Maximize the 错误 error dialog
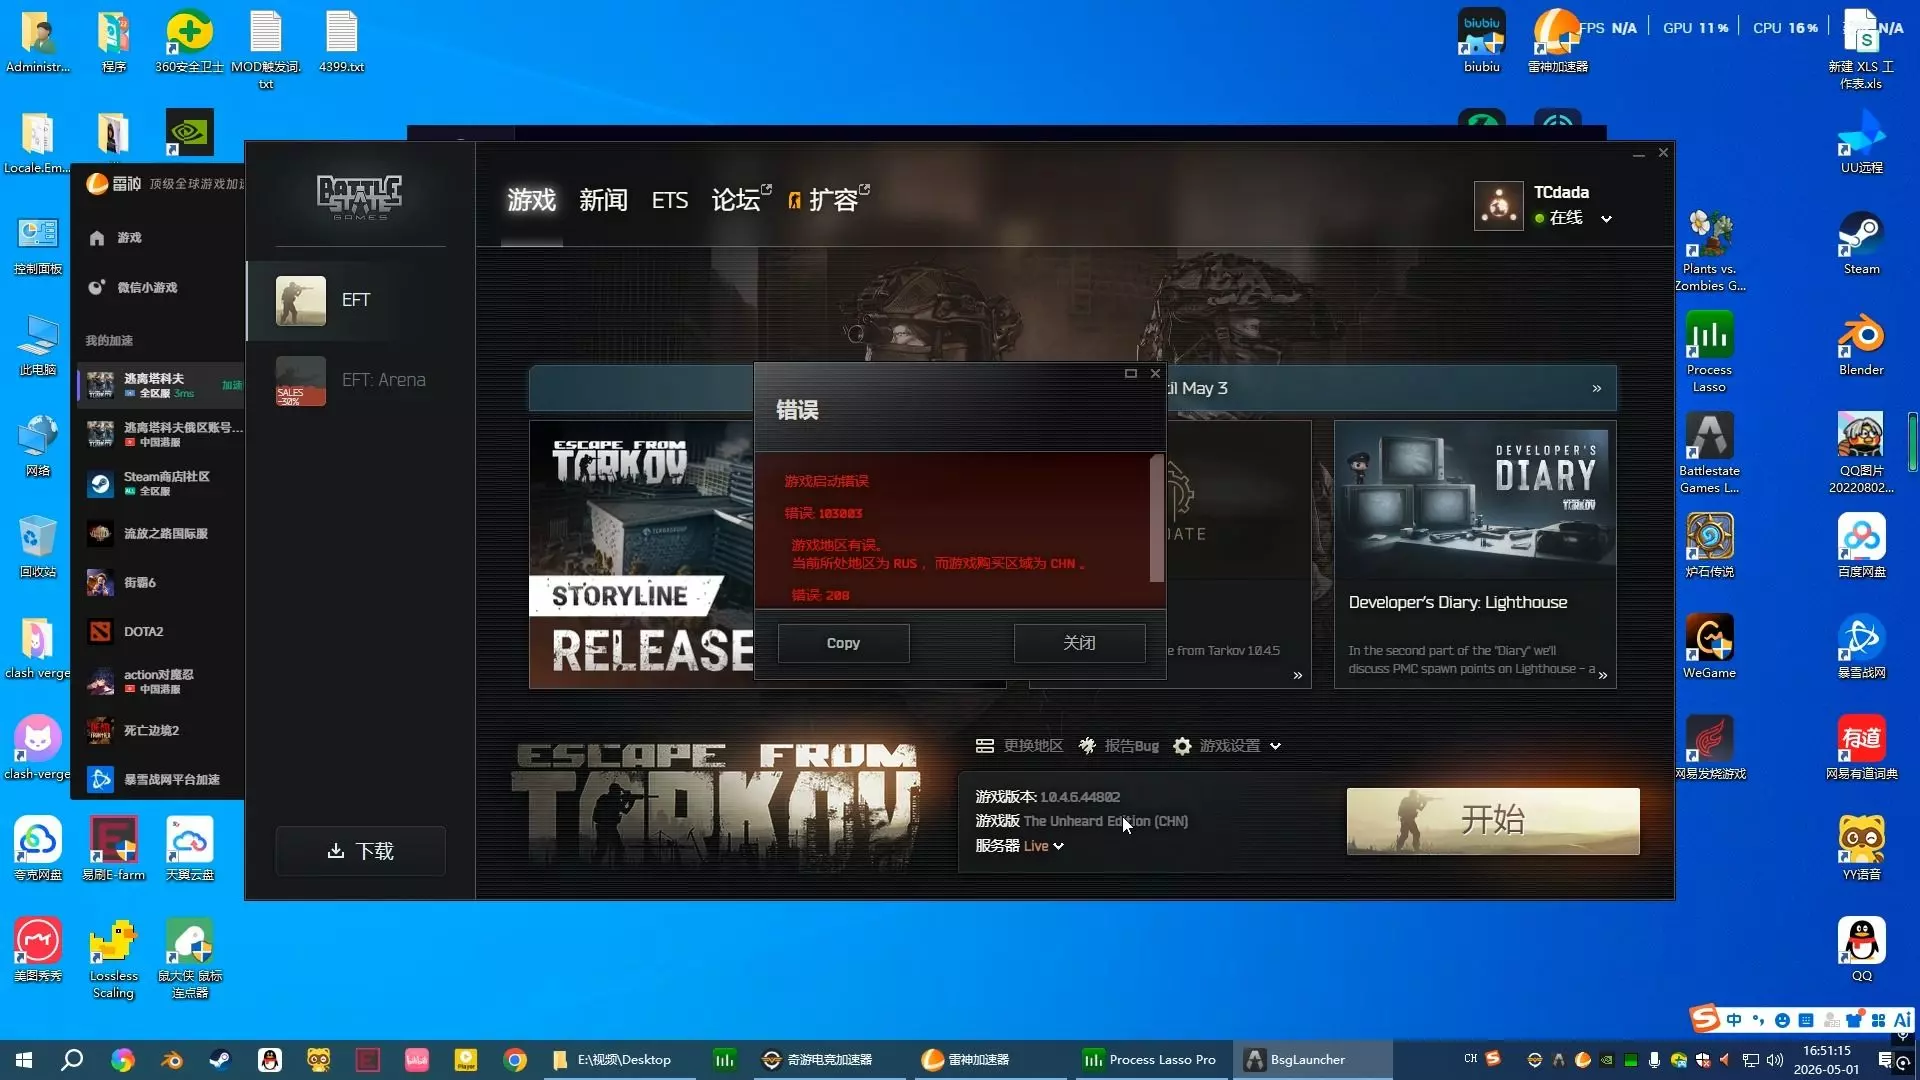The height and width of the screenshot is (1080, 1920). [1131, 374]
